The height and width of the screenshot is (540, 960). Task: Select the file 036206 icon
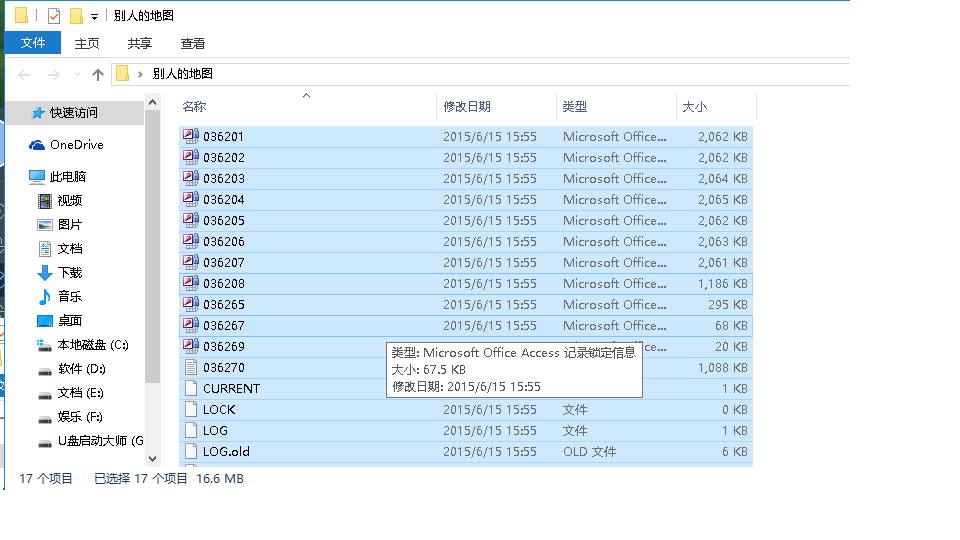point(191,241)
